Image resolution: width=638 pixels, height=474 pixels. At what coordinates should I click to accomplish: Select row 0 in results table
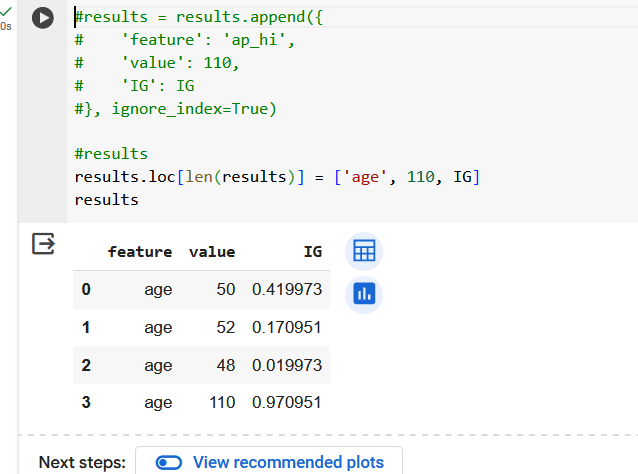pyautogui.click(x=201, y=290)
